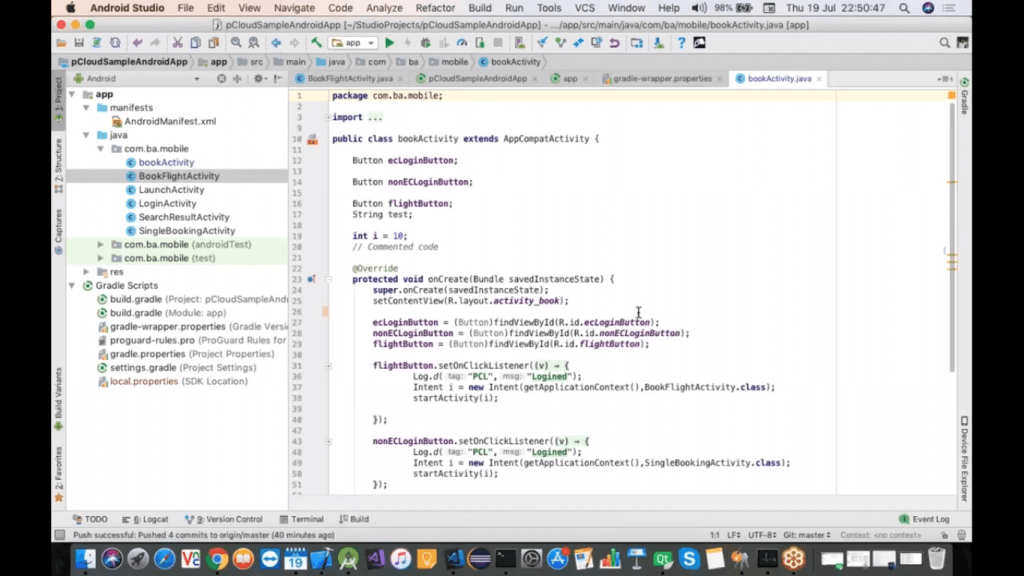This screenshot has width=1024, height=576.
Task: Run the app with green play button
Action: 390,43
